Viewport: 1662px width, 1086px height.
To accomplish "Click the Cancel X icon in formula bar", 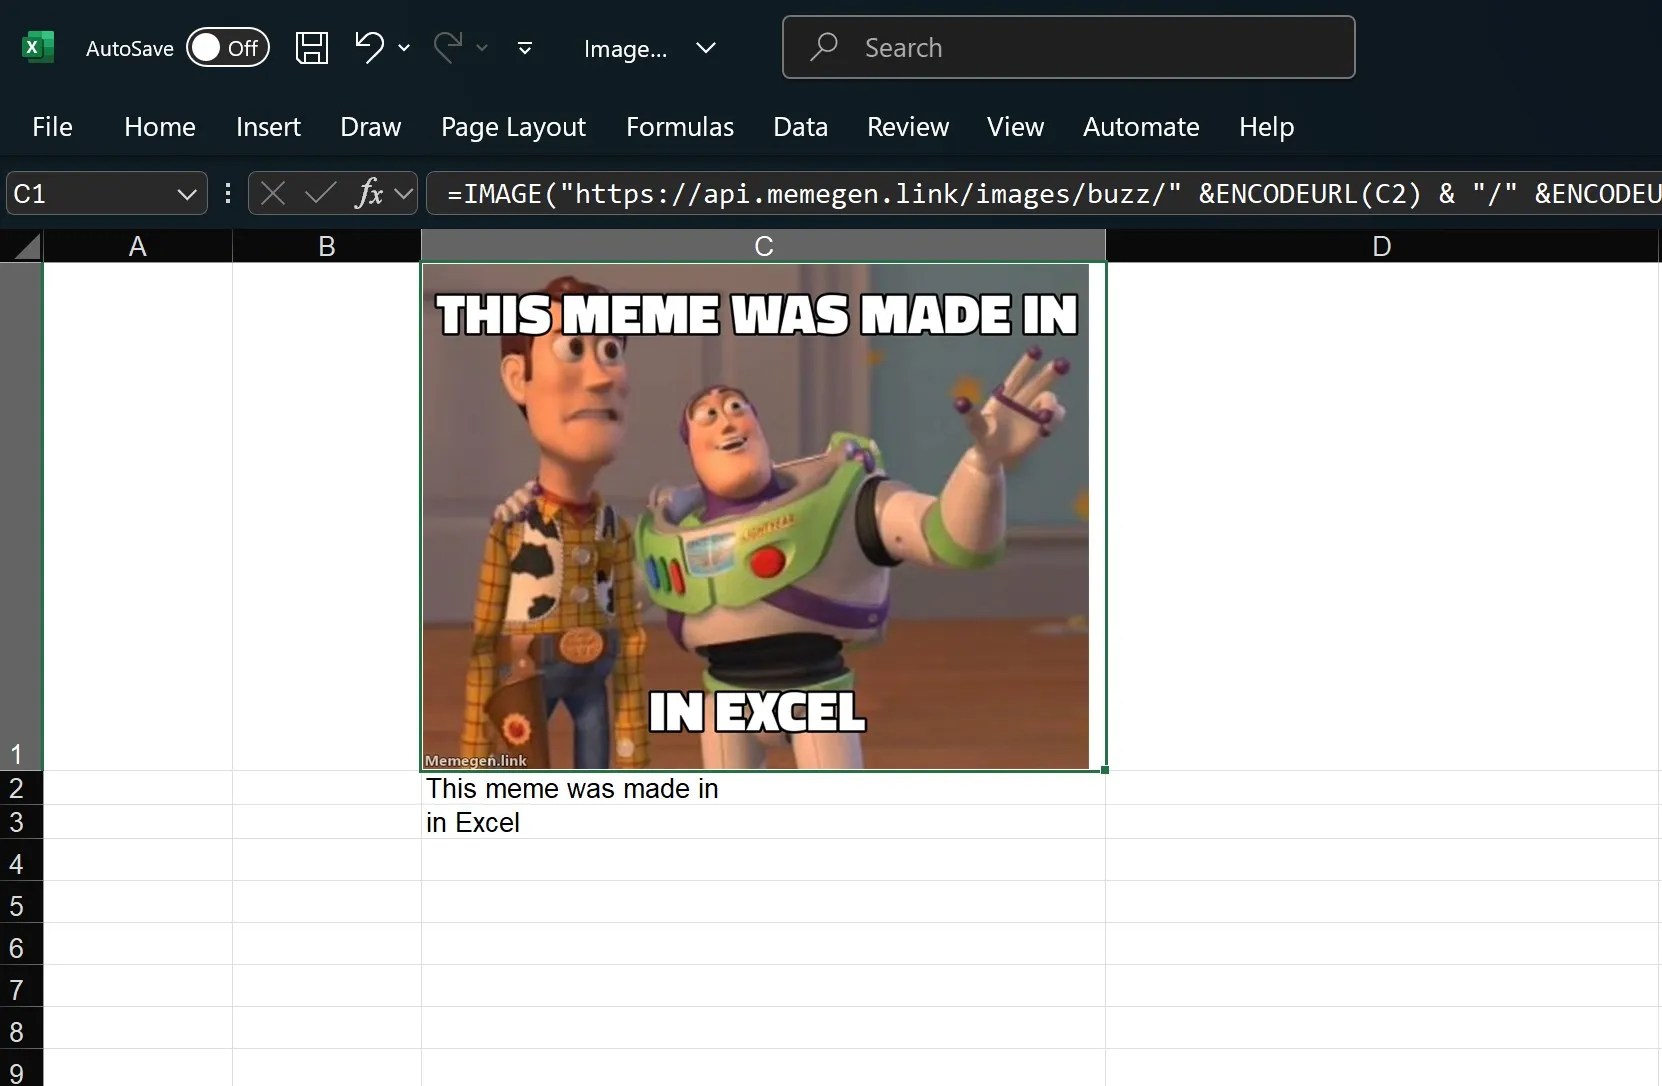I will pyautogui.click(x=273, y=193).
